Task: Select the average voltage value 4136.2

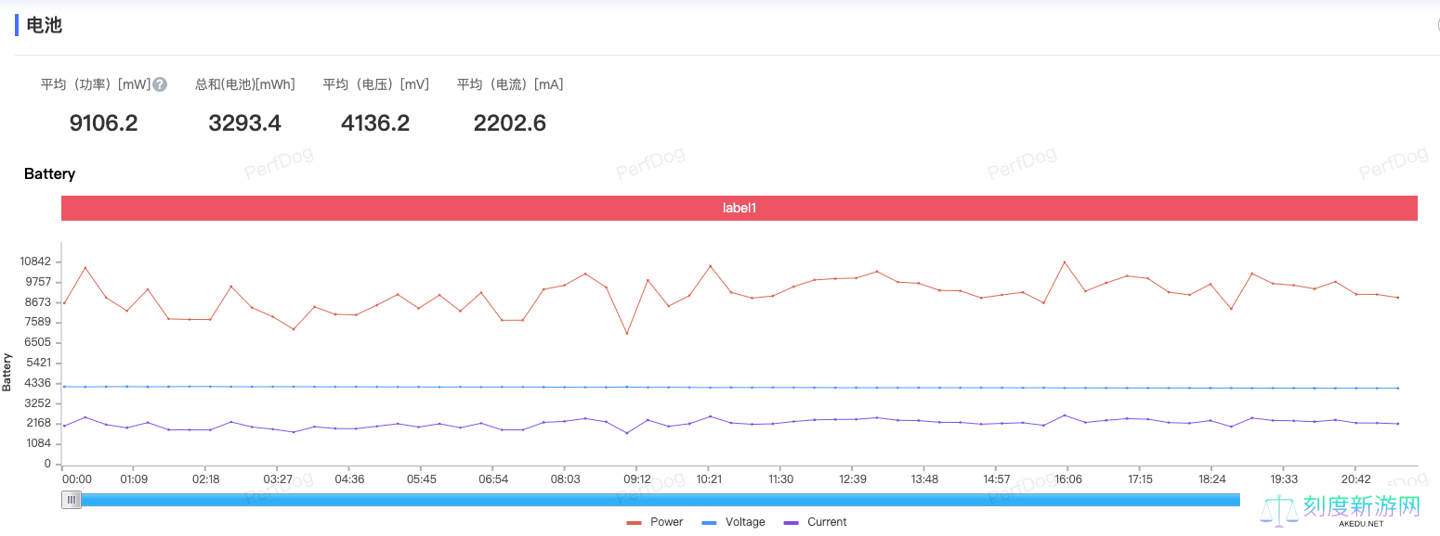Action: [x=375, y=123]
